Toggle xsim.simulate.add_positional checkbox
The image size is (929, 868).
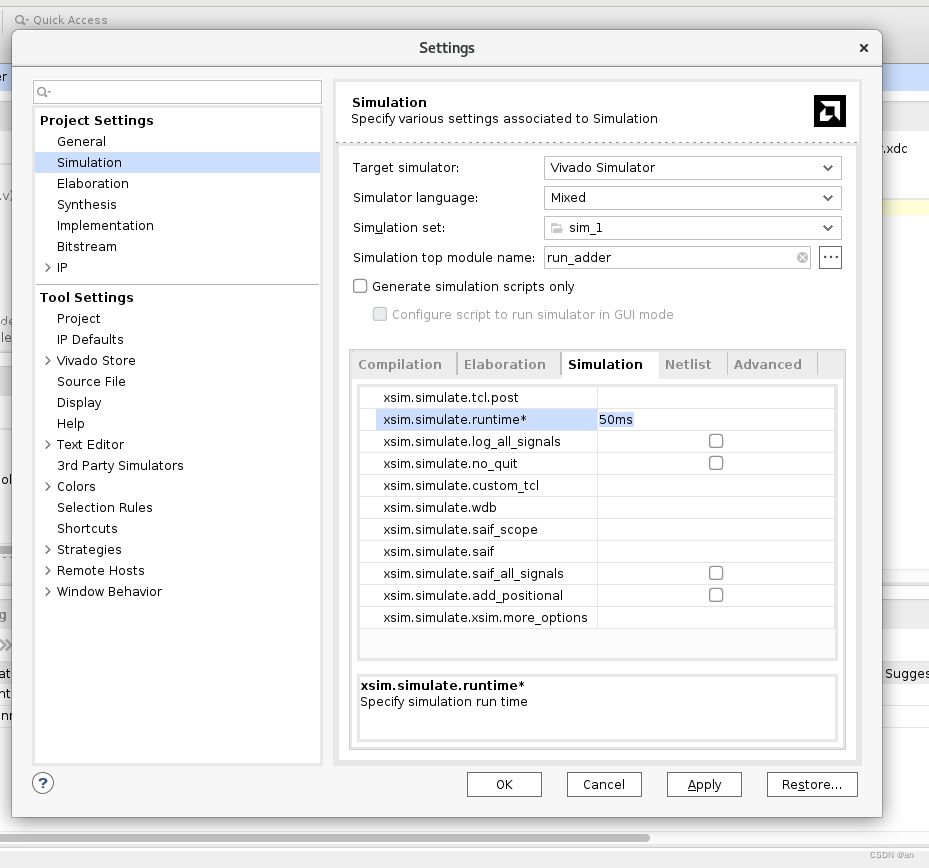coord(716,595)
